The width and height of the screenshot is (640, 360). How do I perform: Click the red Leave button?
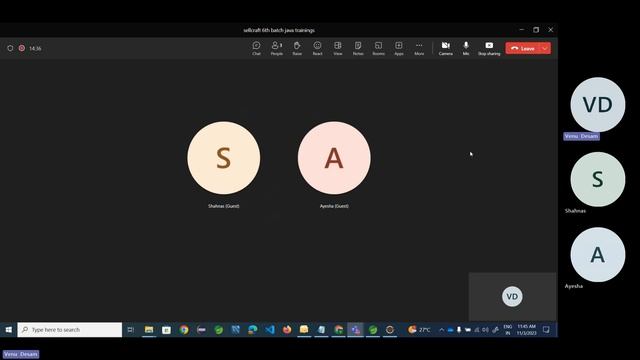click(x=523, y=48)
